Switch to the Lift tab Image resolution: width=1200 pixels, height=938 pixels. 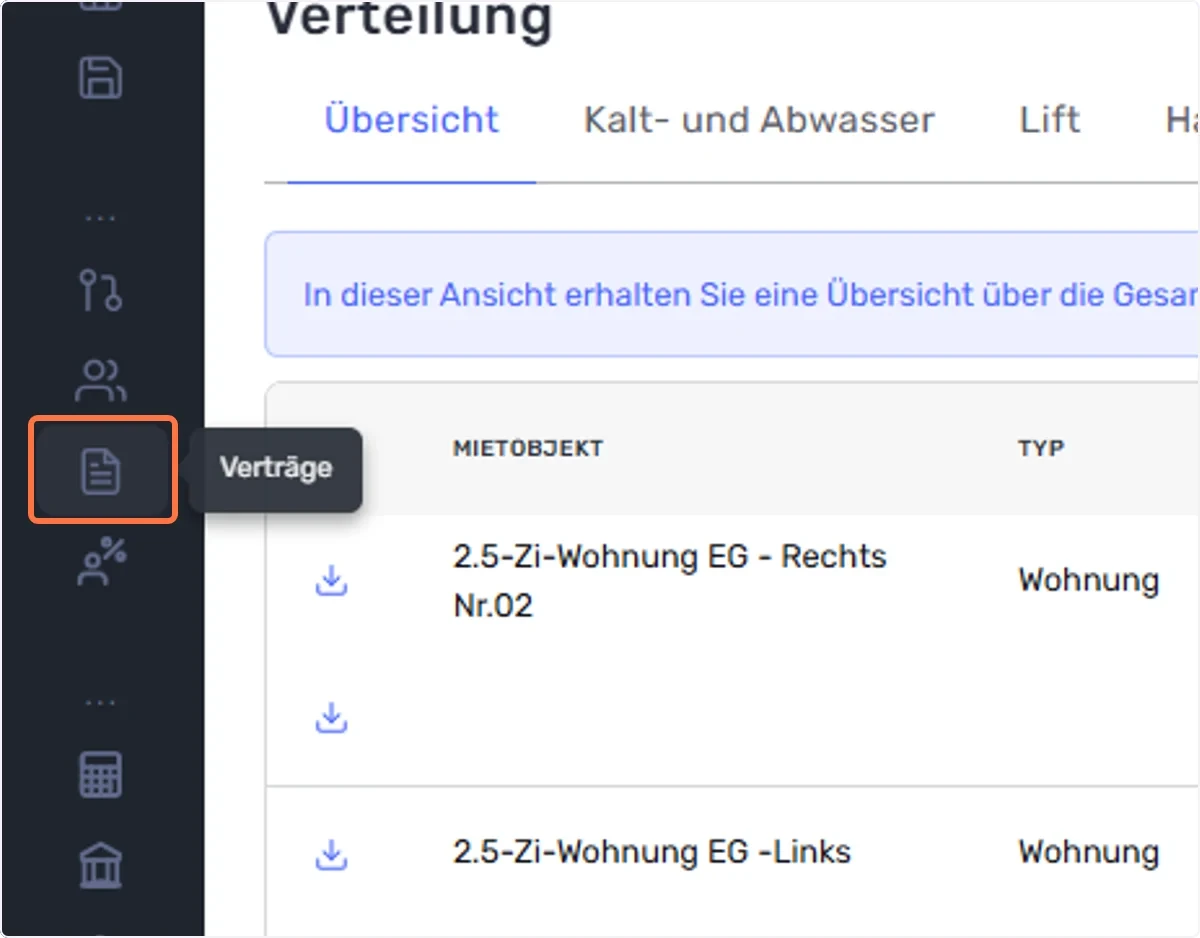point(1050,120)
